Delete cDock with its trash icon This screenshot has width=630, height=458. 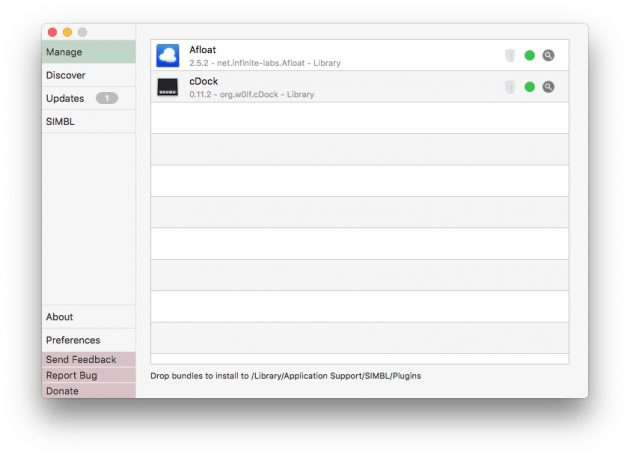(x=510, y=87)
